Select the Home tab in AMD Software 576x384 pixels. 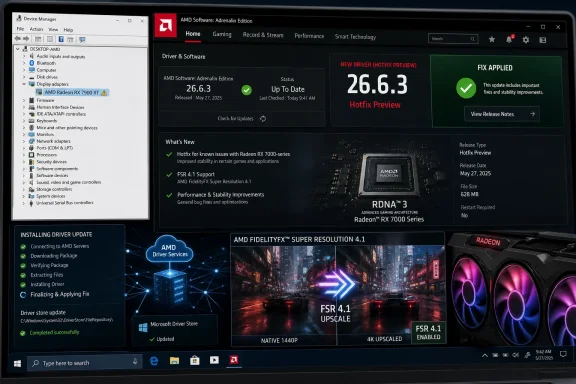pyautogui.click(x=193, y=34)
